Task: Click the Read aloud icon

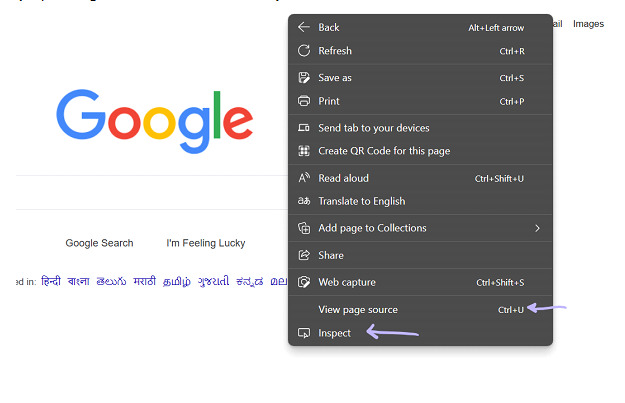Action: click(x=304, y=178)
